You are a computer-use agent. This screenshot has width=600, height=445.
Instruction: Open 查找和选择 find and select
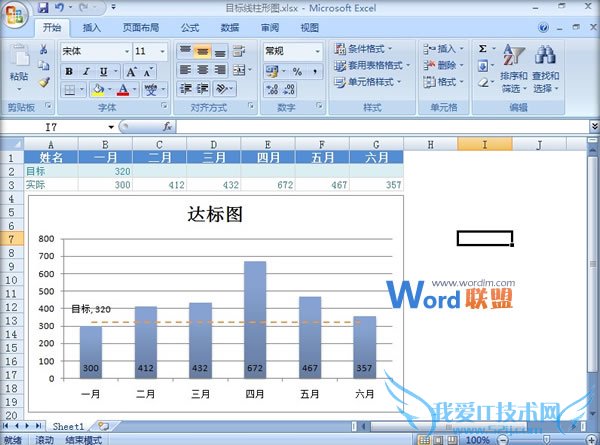(x=546, y=69)
